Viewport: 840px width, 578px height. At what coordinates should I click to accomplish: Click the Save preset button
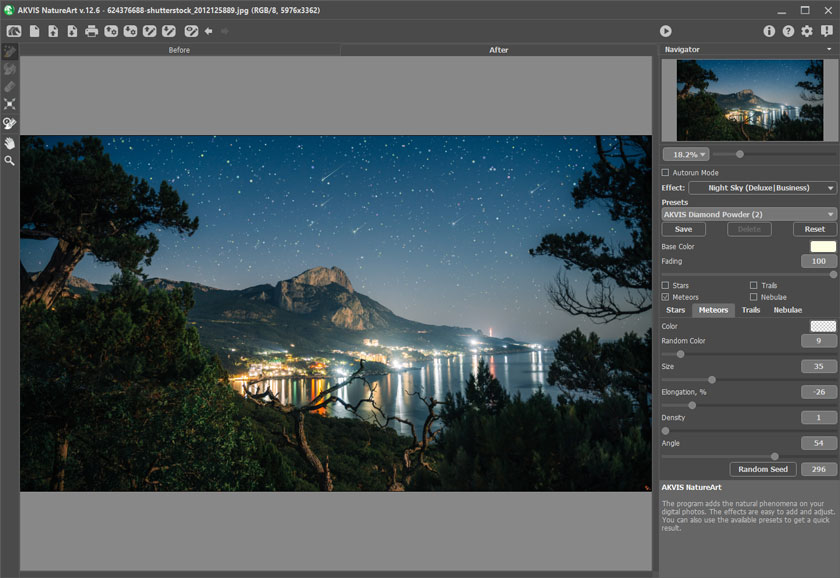[x=684, y=229]
